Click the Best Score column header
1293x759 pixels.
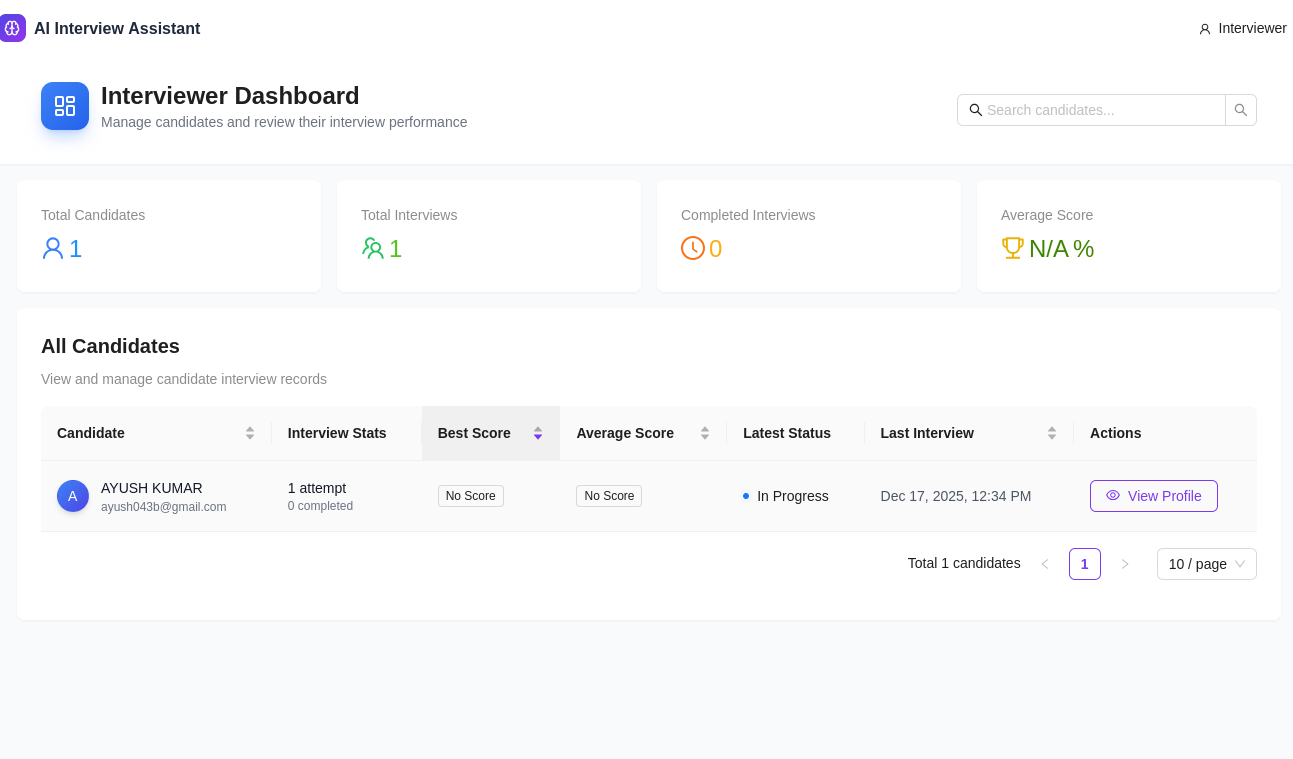(491, 433)
